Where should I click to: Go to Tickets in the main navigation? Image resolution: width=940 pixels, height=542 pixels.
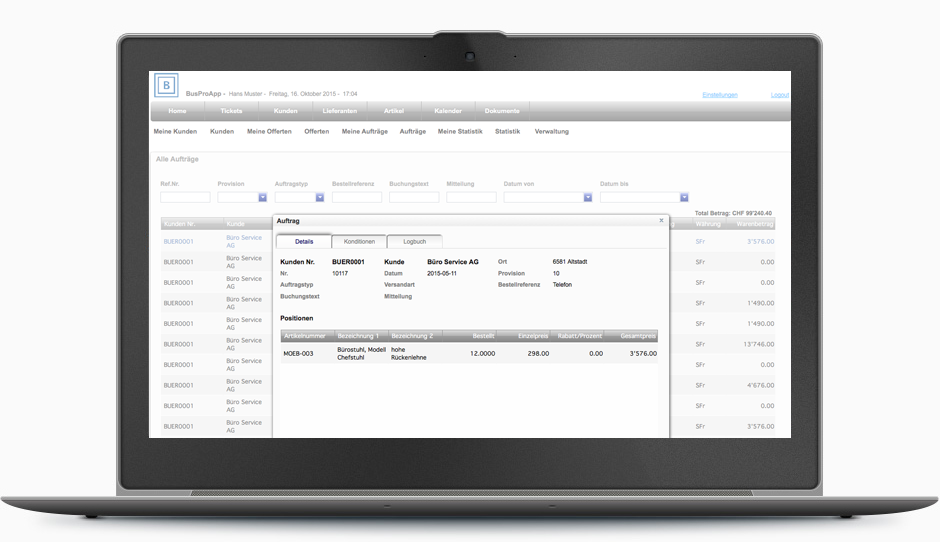point(231,111)
